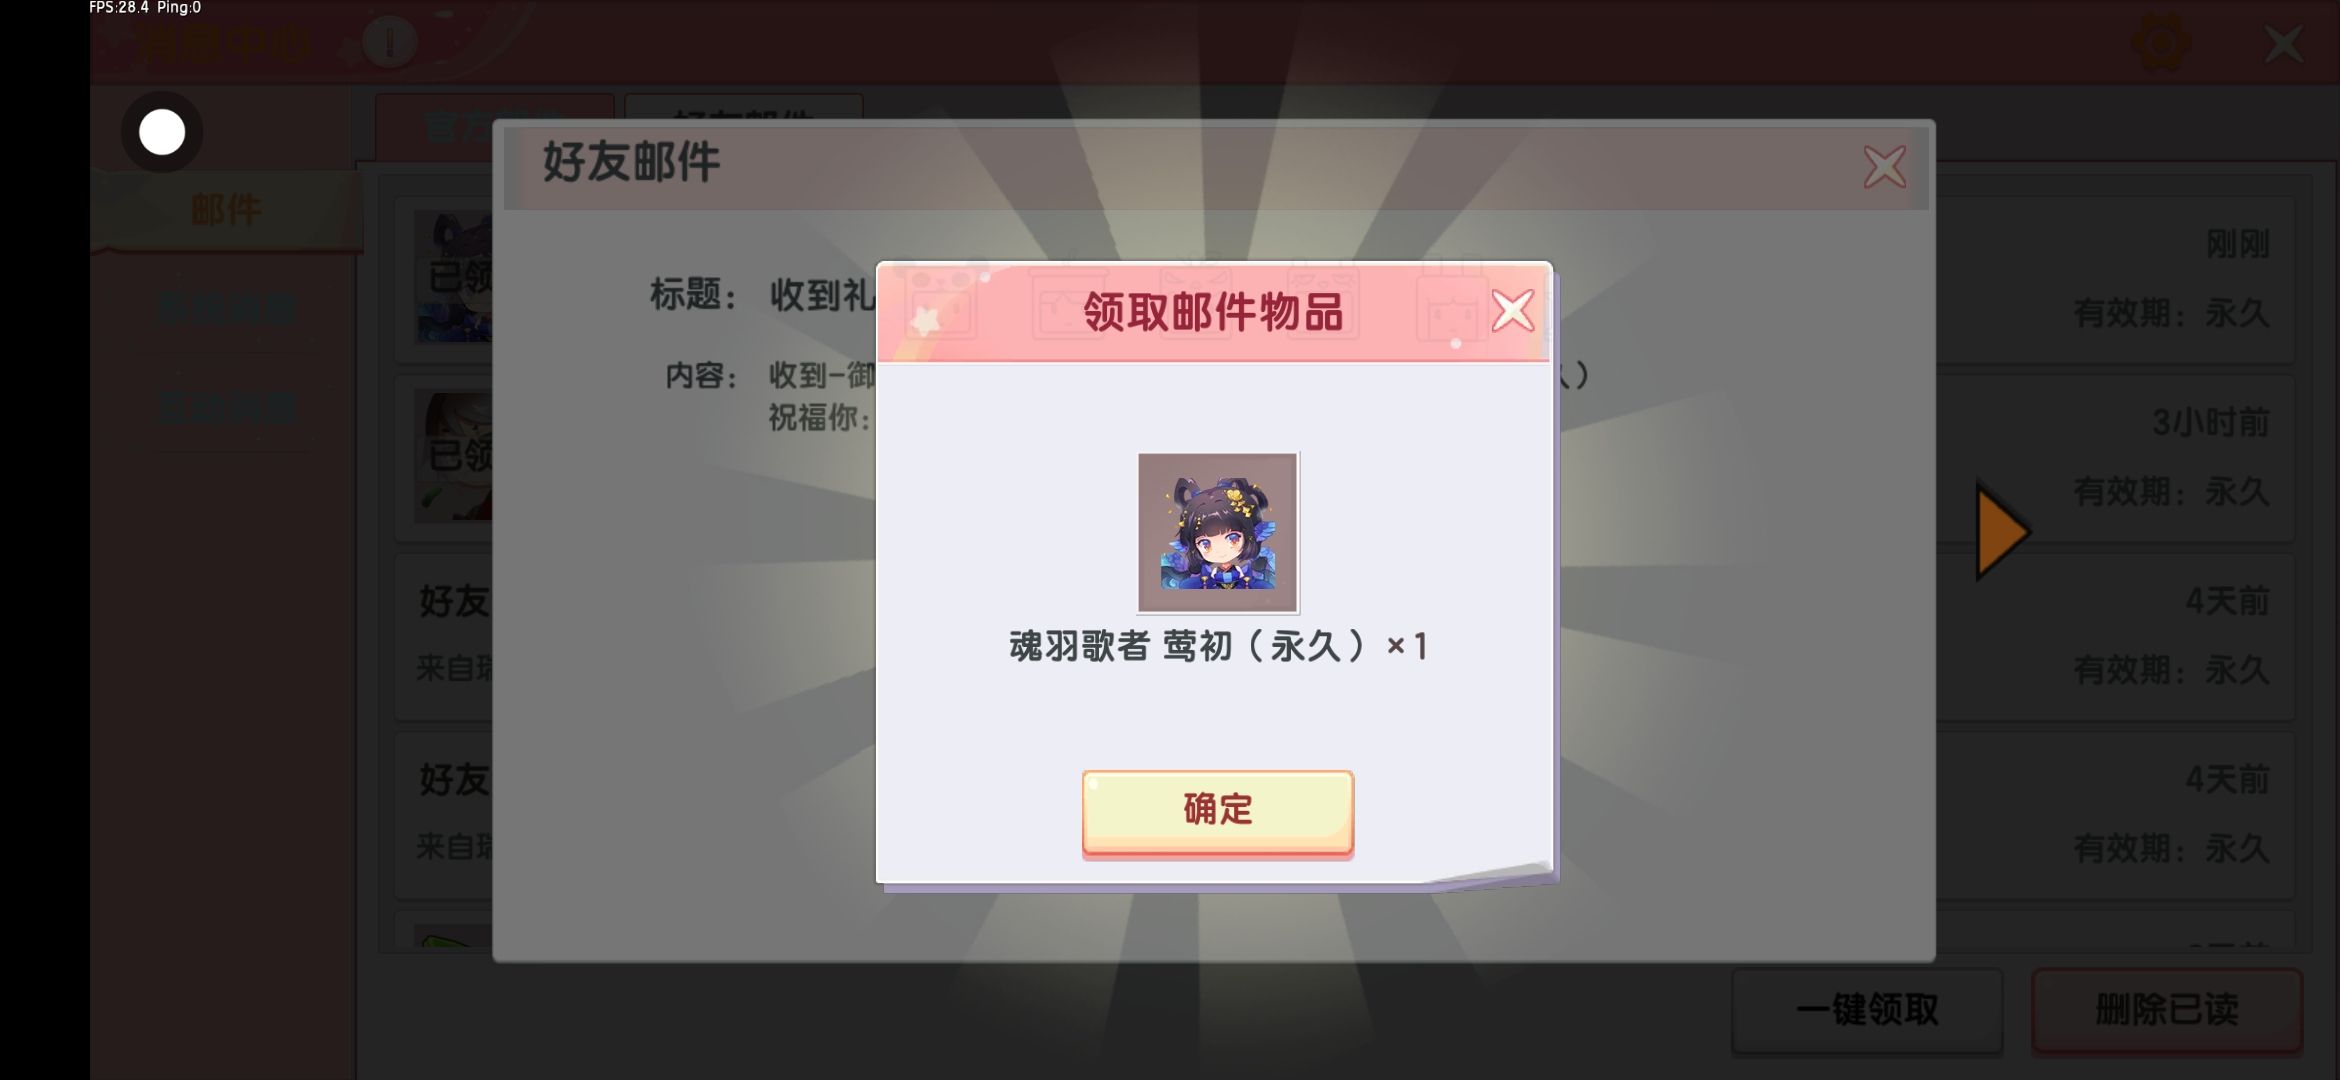
Task: Close the 领取邮件物品 popup
Action: (x=1512, y=310)
